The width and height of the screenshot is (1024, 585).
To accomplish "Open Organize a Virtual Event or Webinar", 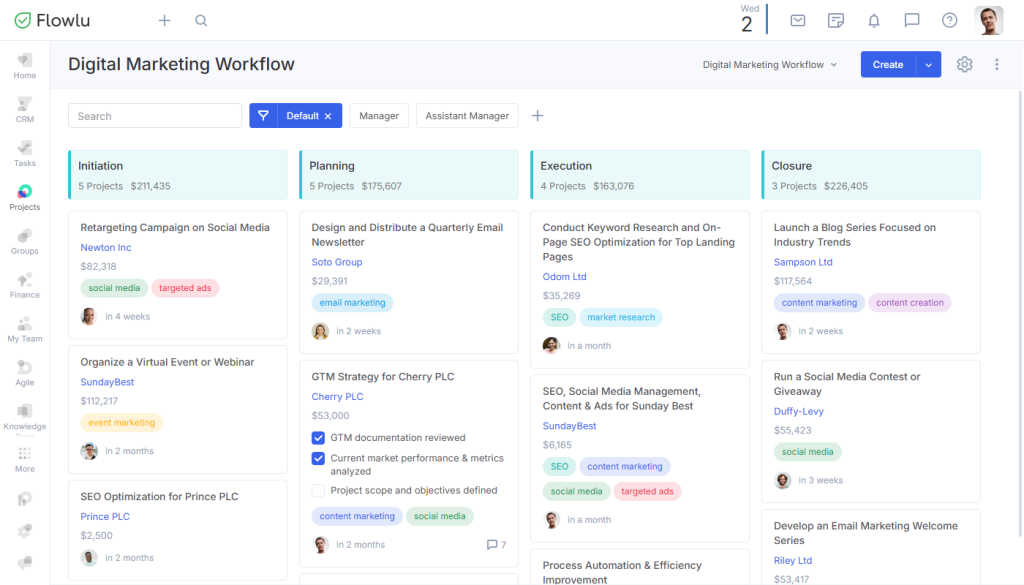I will click(x=167, y=362).
